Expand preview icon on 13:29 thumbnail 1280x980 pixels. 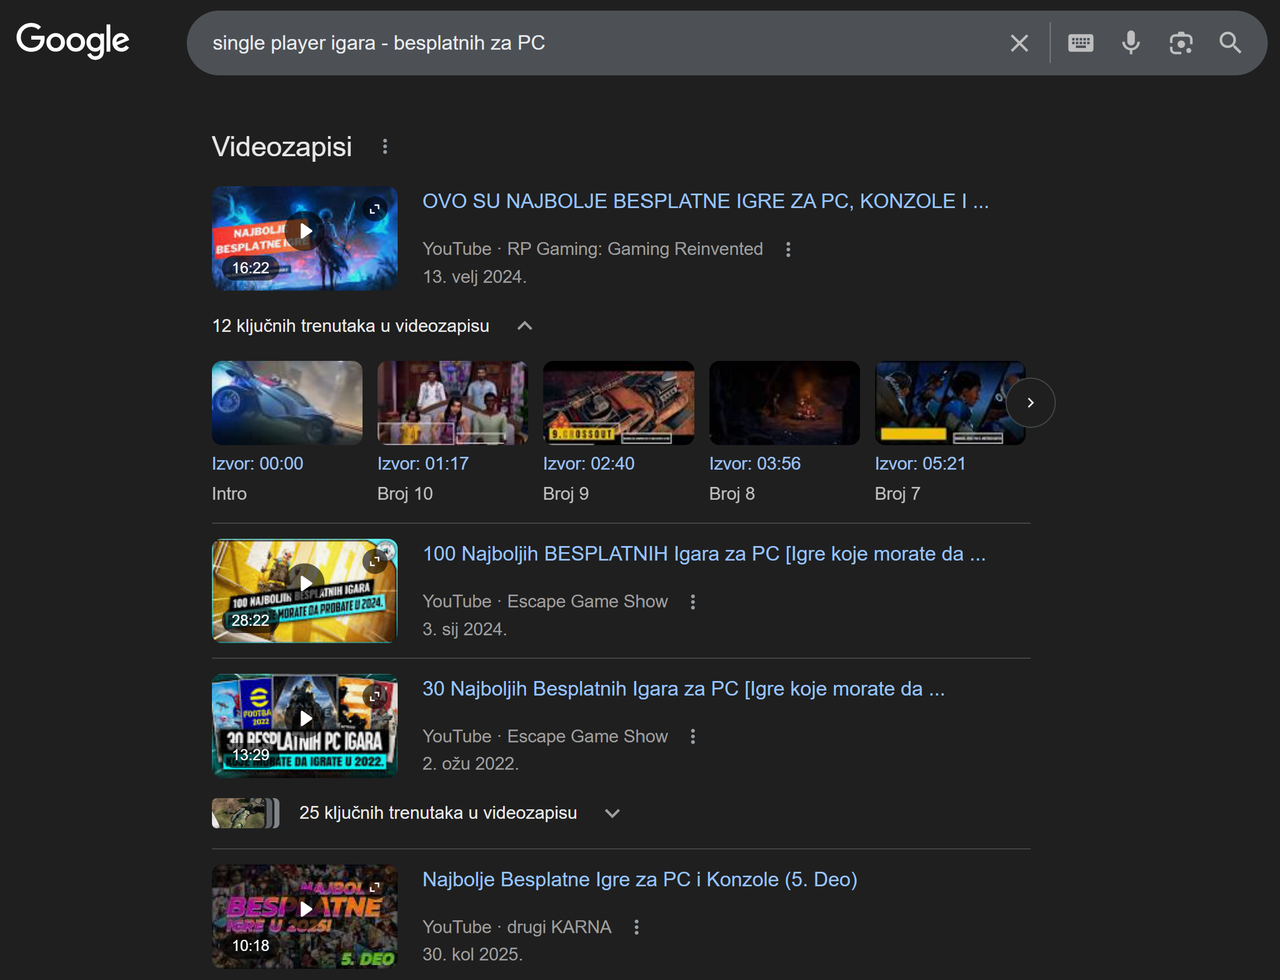click(375, 696)
